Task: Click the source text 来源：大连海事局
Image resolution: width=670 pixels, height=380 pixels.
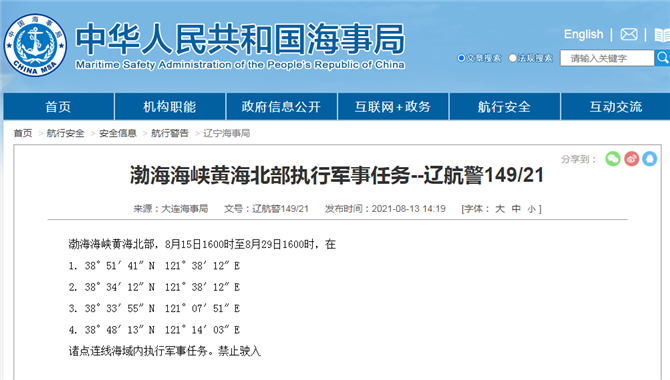Action: pos(170,209)
